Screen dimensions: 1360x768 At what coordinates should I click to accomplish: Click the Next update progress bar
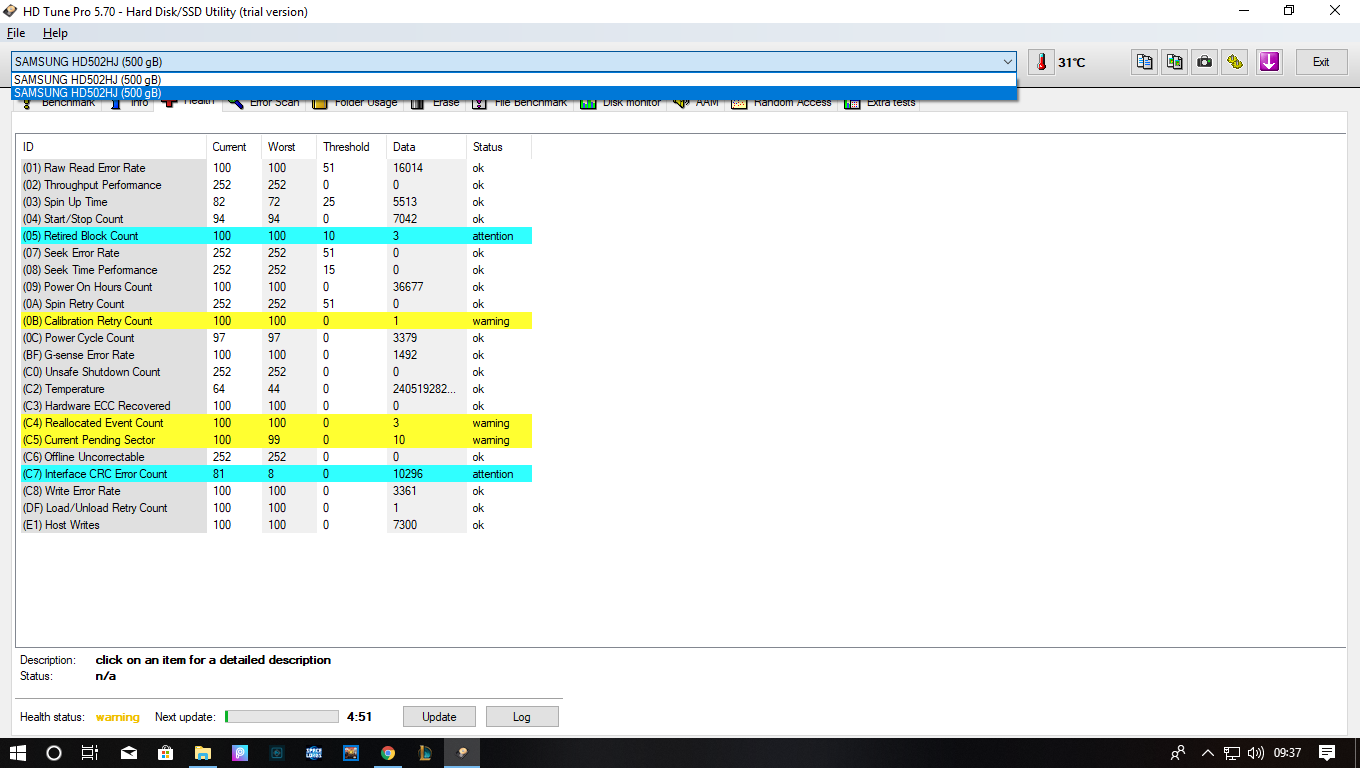point(282,717)
